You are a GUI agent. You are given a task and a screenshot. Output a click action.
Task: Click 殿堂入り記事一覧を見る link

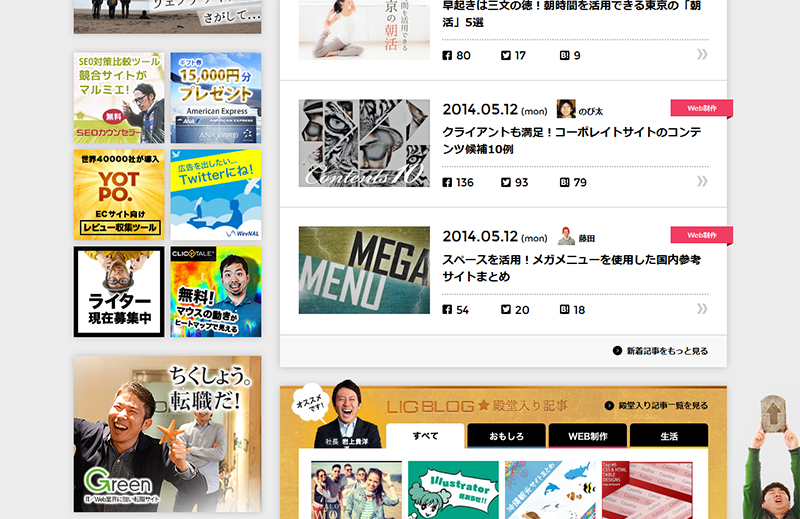656,405
